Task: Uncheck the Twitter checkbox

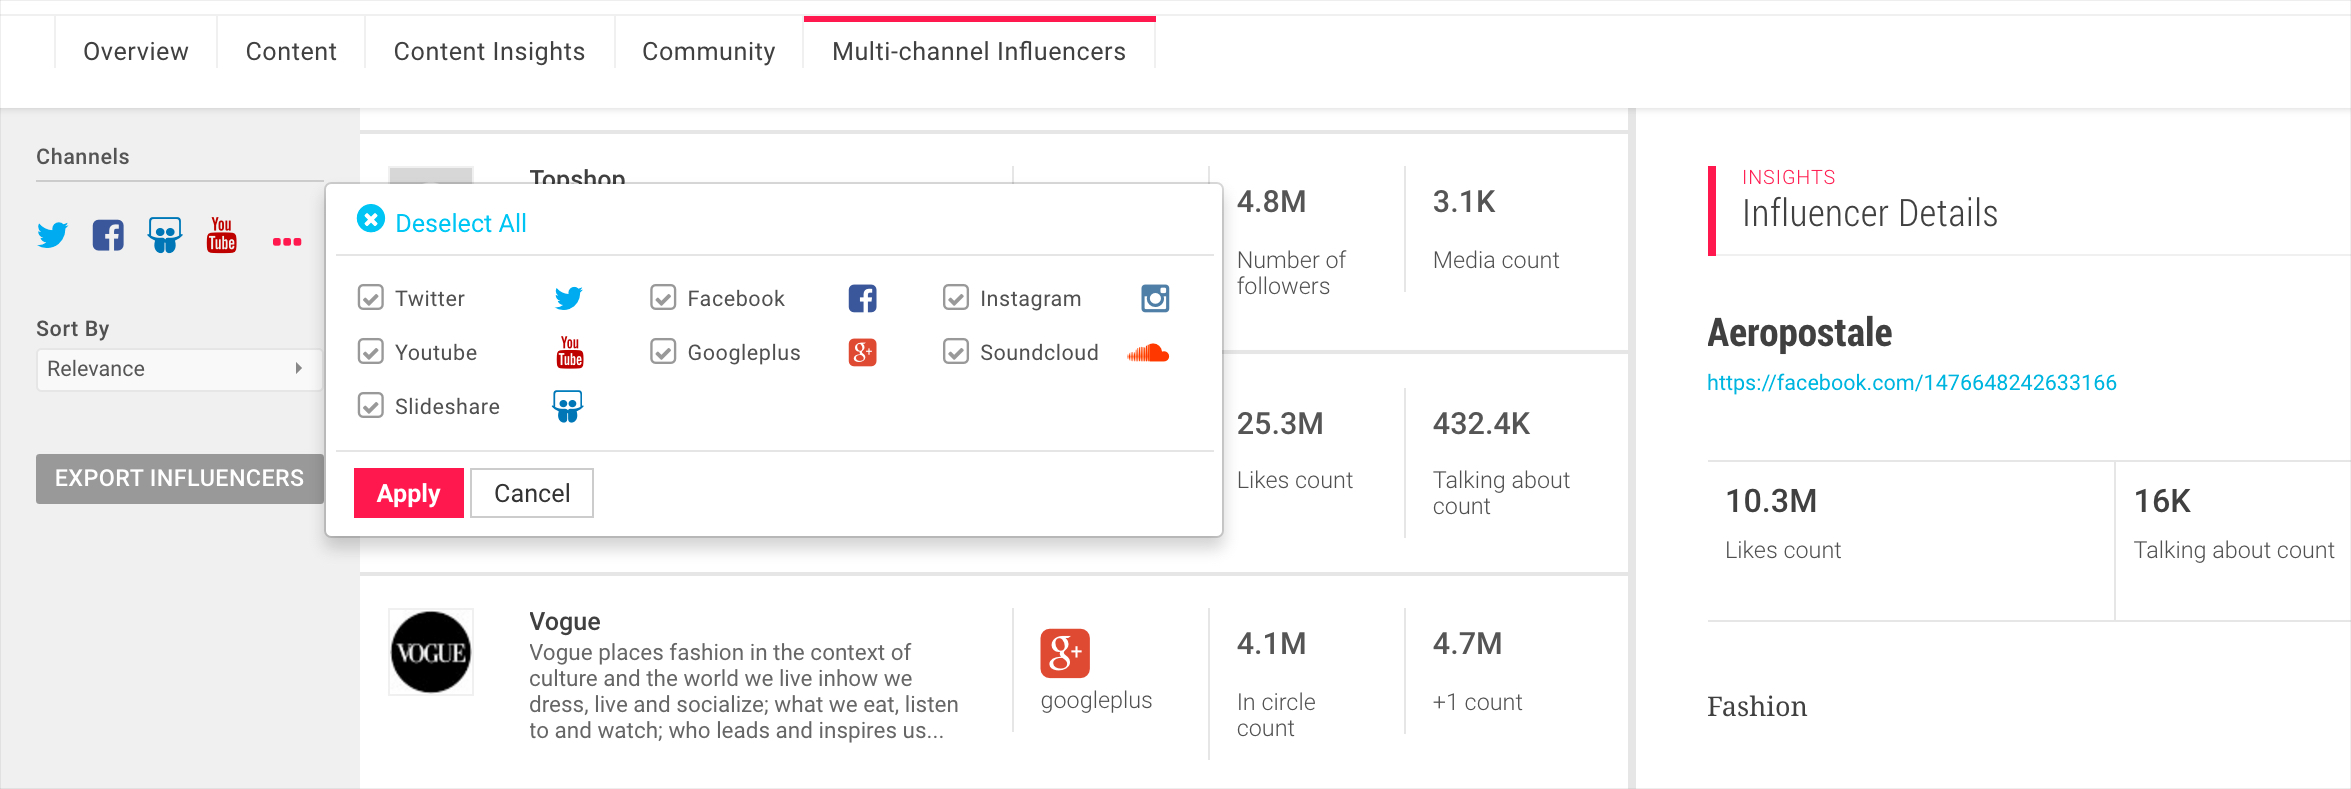Action: pyautogui.click(x=371, y=298)
